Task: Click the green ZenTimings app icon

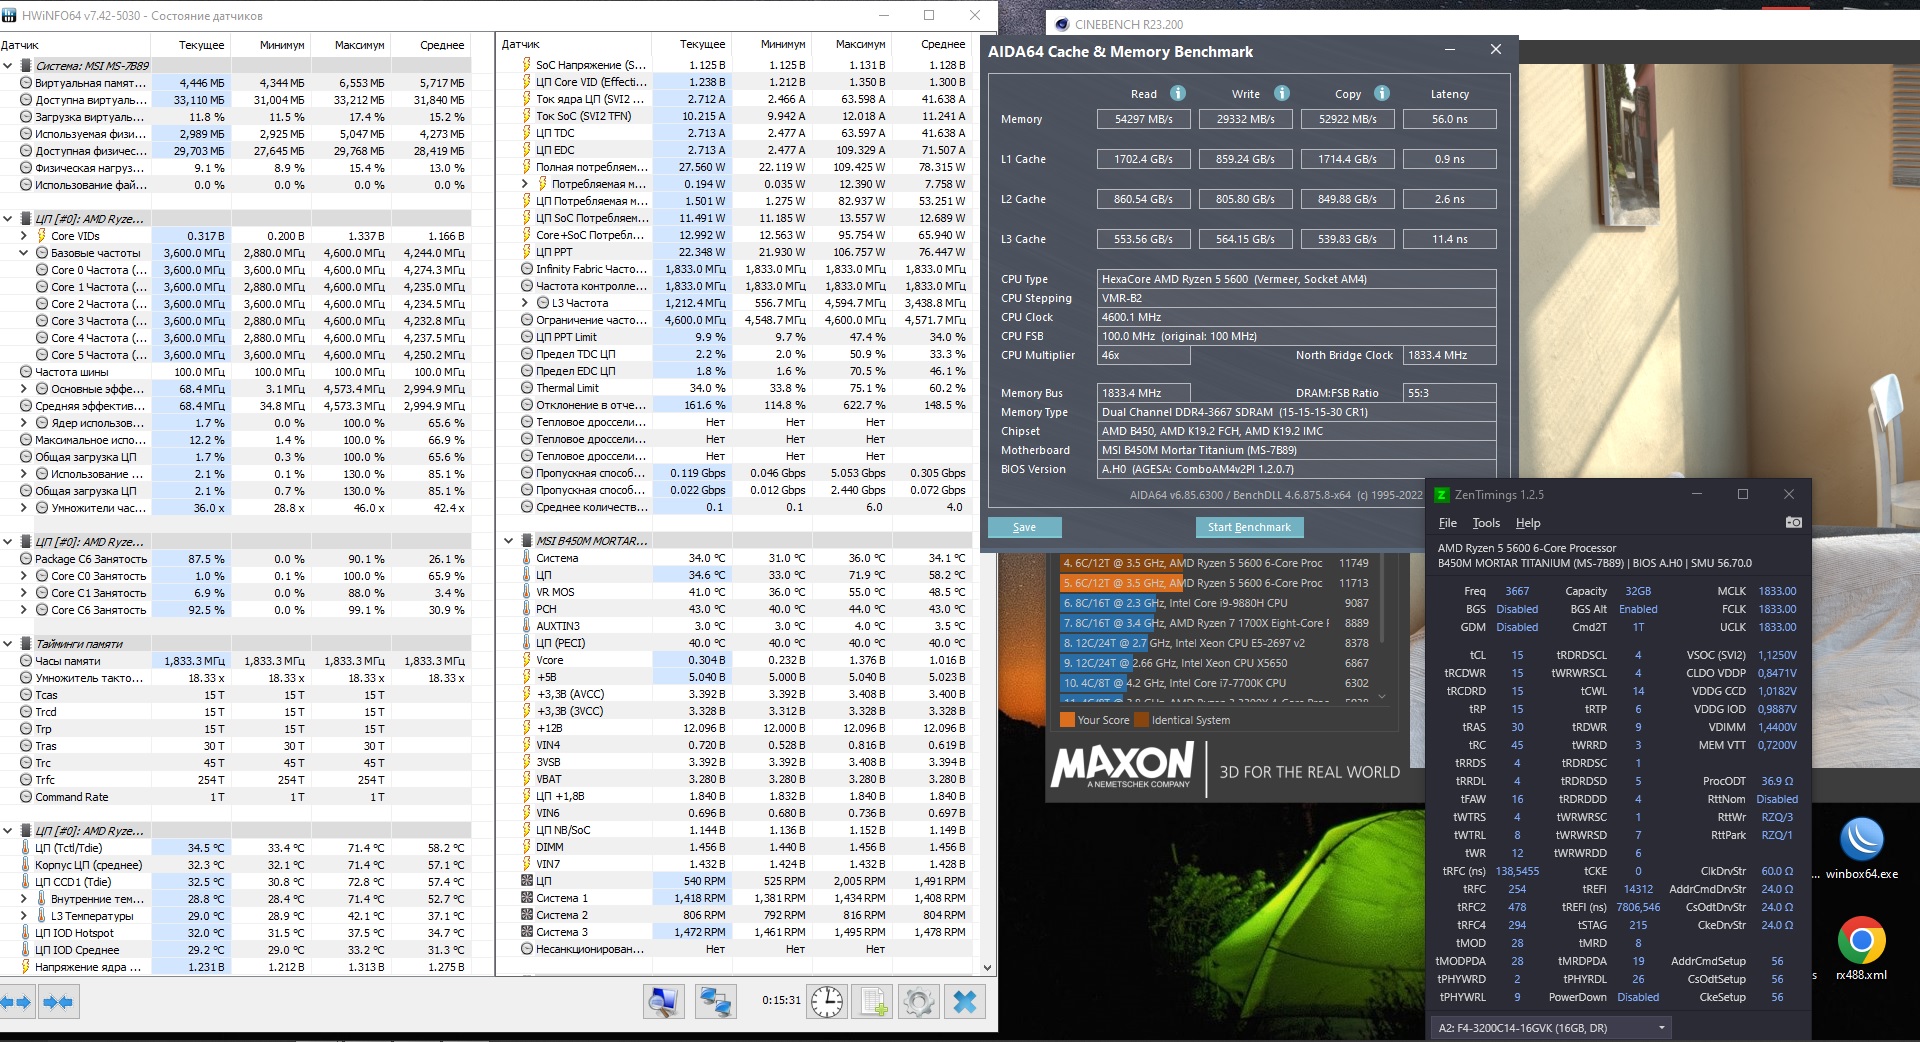Action: (1442, 494)
